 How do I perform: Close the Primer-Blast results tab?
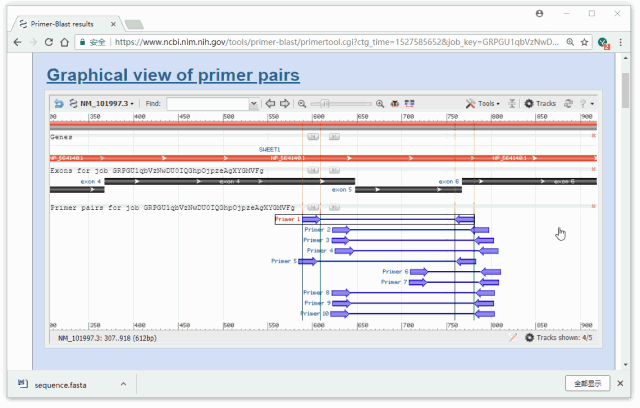pos(113,24)
